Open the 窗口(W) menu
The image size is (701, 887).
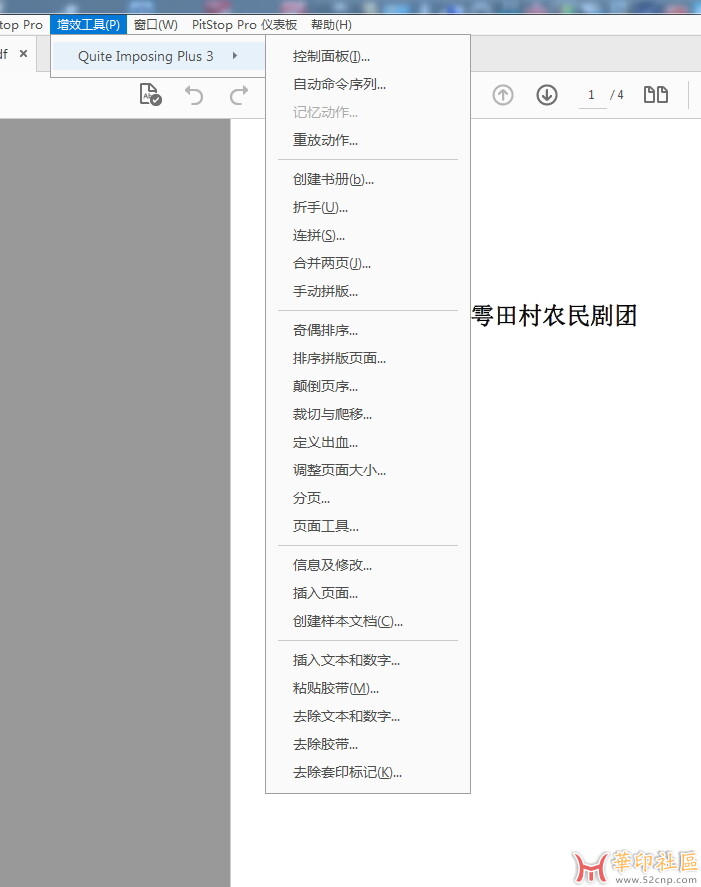(155, 24)
